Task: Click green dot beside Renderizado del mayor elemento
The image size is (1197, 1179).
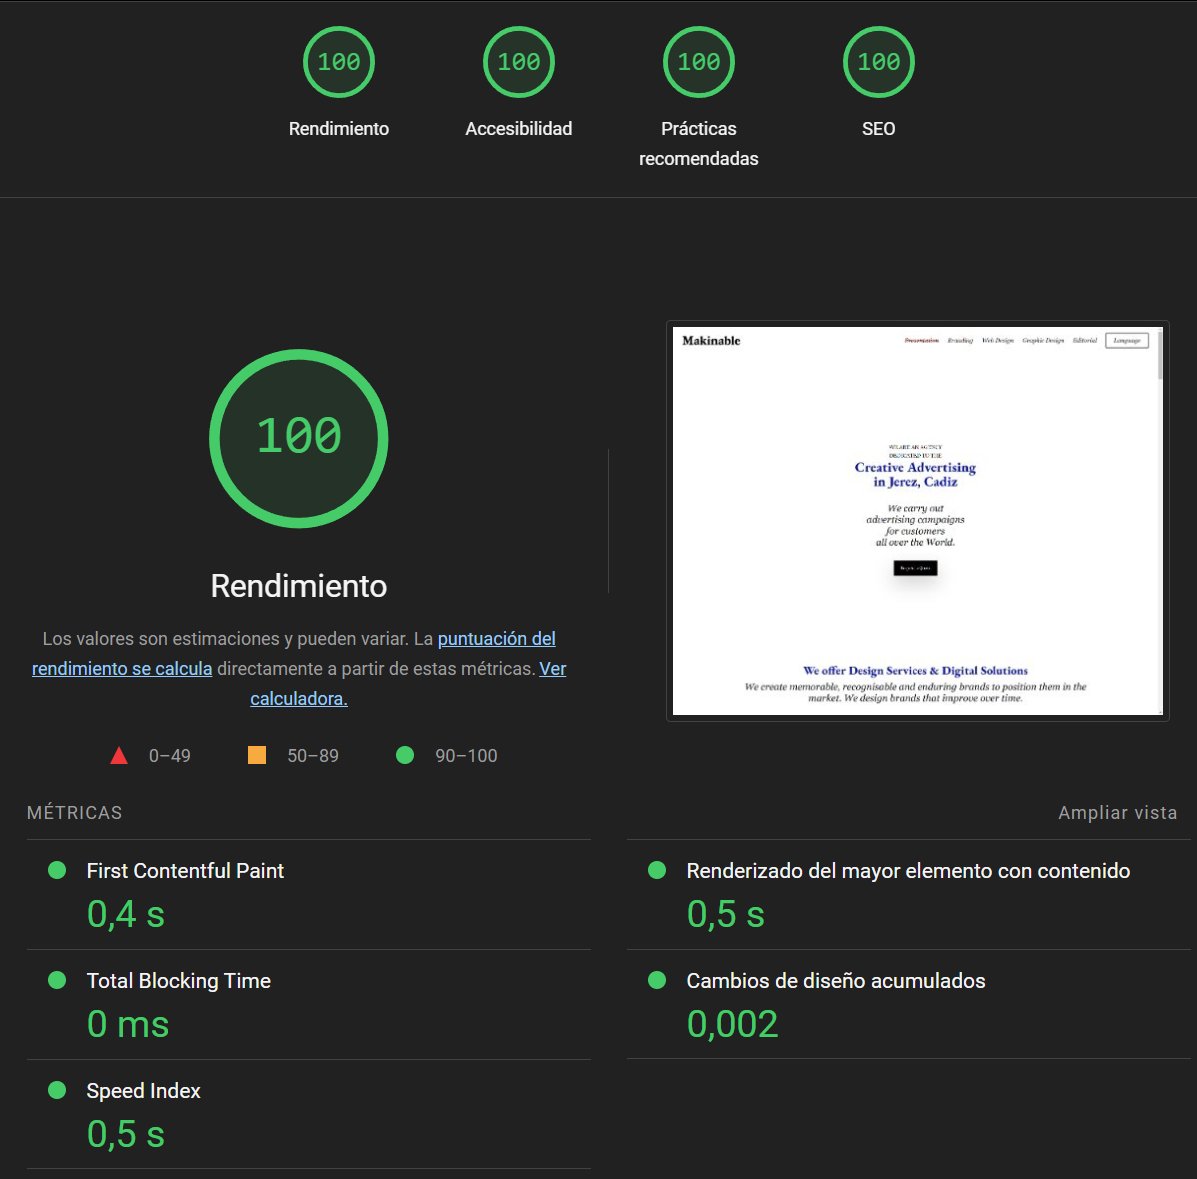Action: click(x=657, y=870)
